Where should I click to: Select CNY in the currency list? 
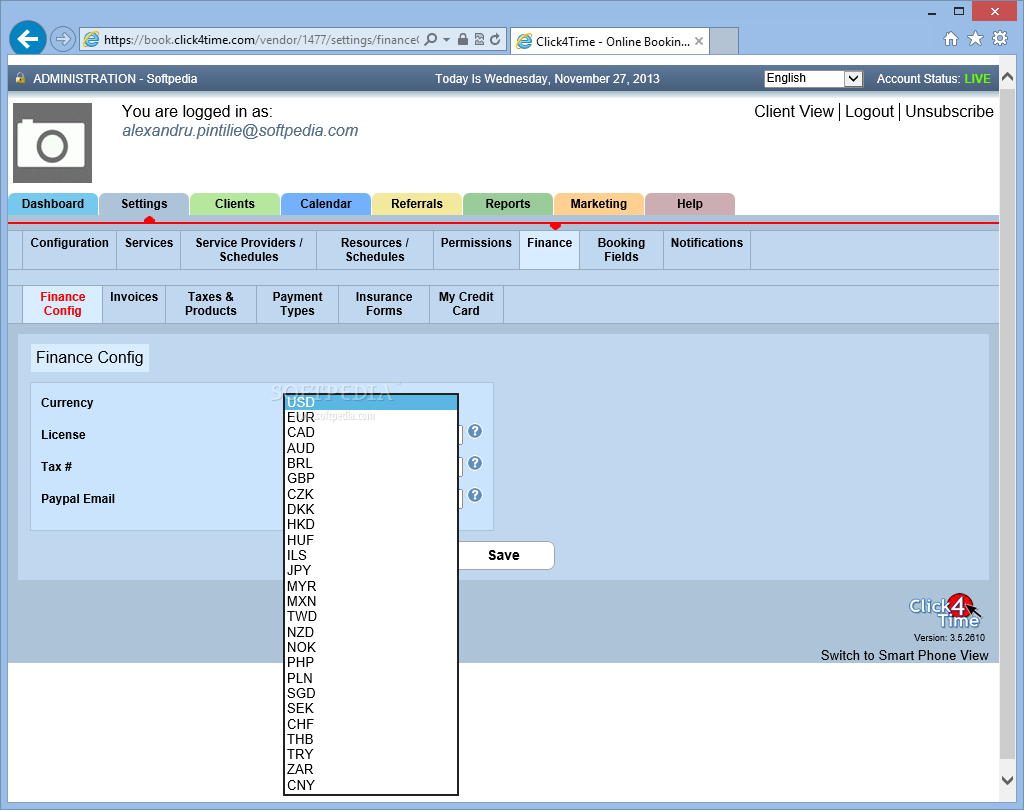click(371, 785)
